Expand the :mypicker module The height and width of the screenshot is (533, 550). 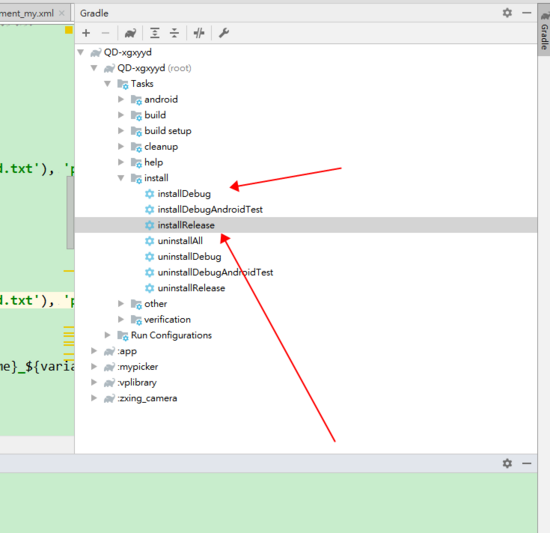[x=94, y=366]
